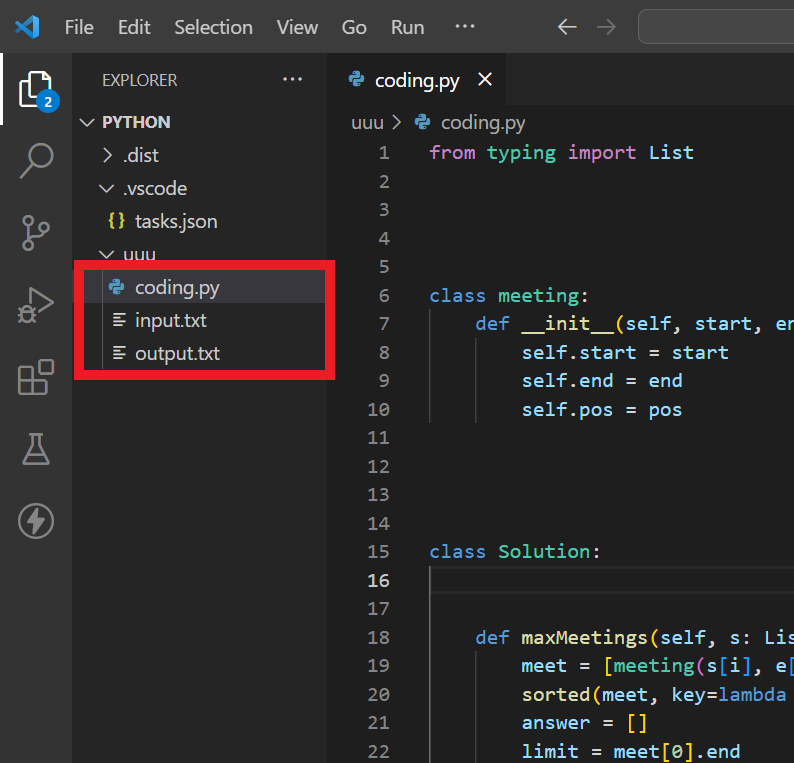Click the lightning bolt activity bar icon
The height and width of the screenshot is (763, 794).
coord(36,521)
